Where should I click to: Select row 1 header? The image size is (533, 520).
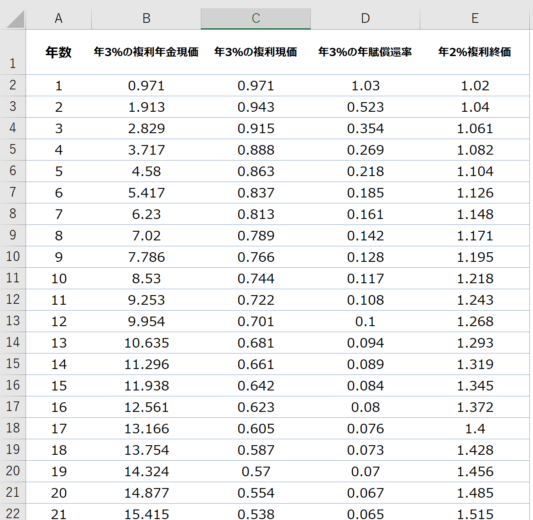click(13, 52)
